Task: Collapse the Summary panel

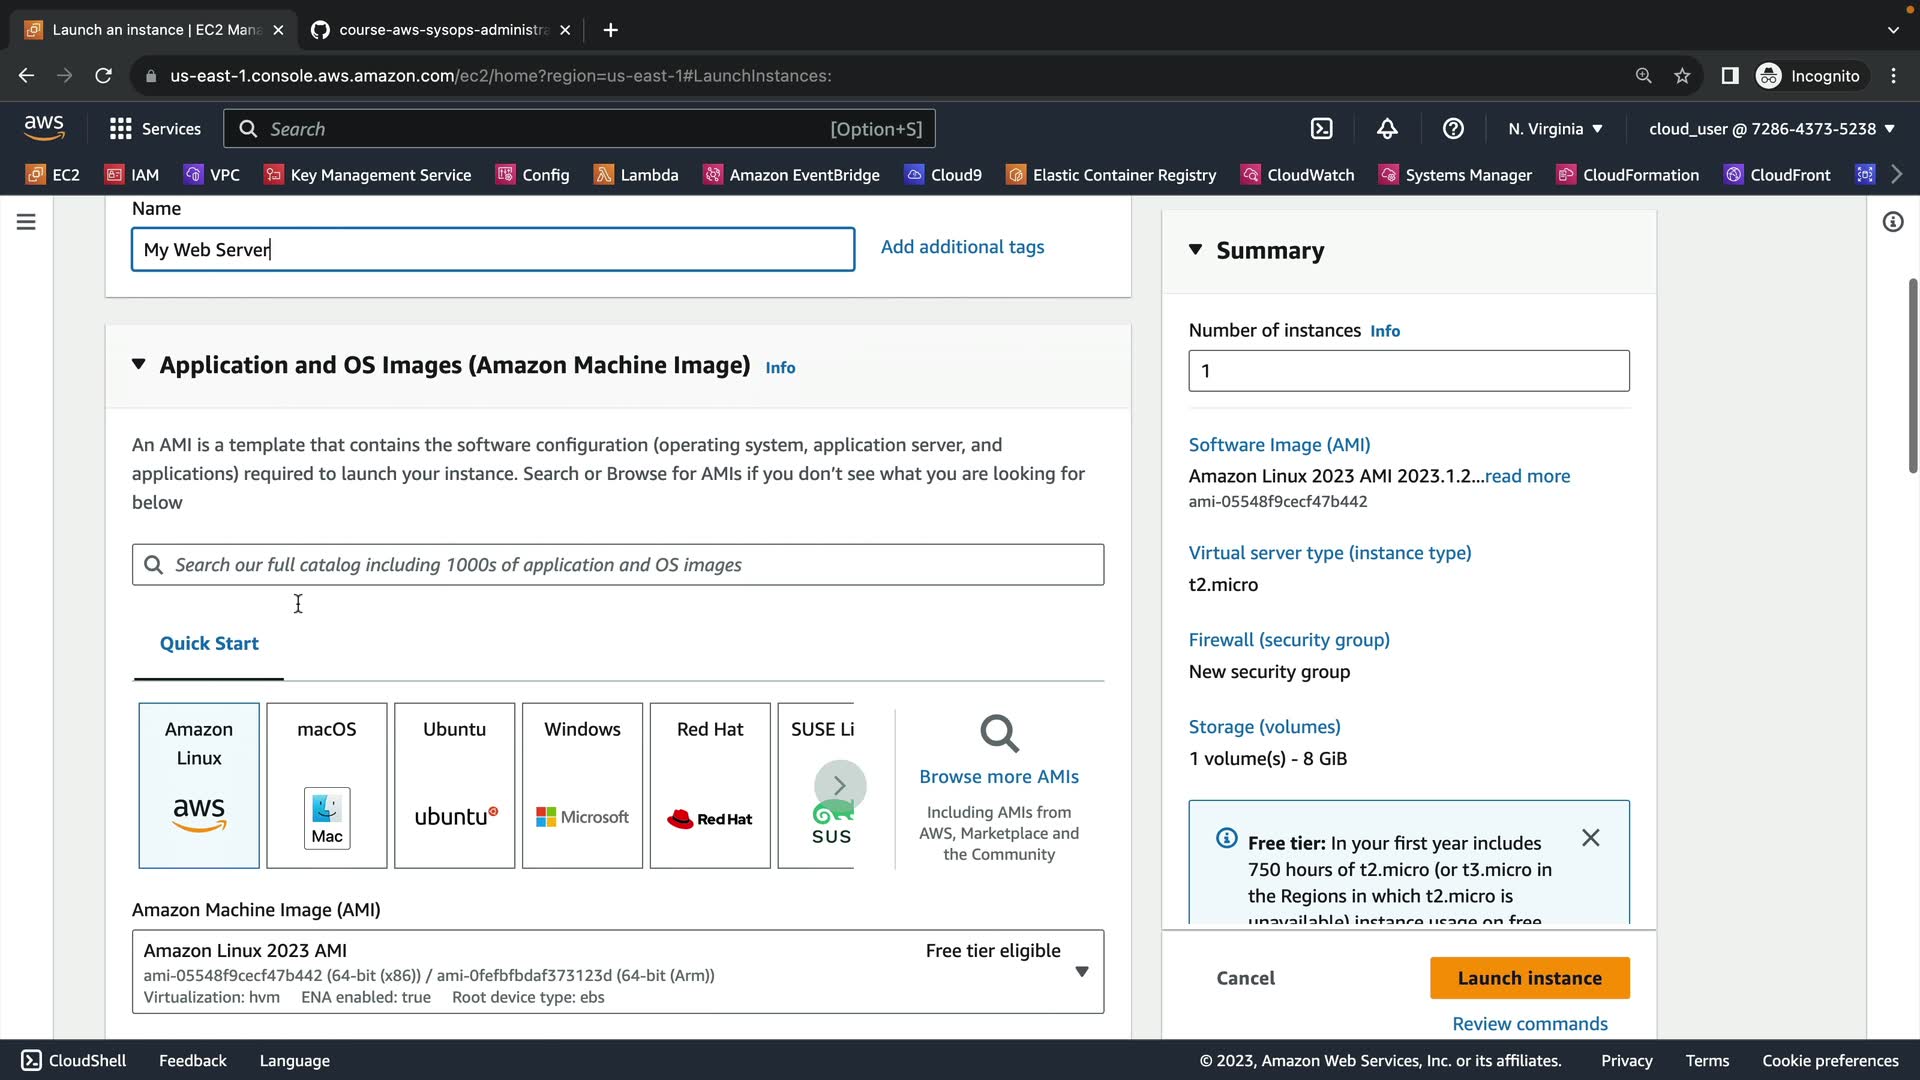Action: (x=1195, y=250)
